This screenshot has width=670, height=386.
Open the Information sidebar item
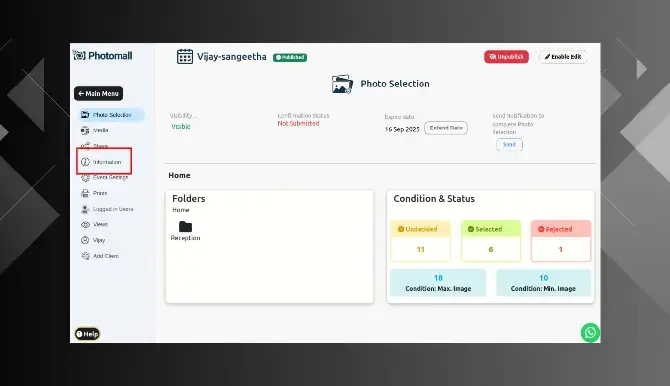(x=101, y=162)
